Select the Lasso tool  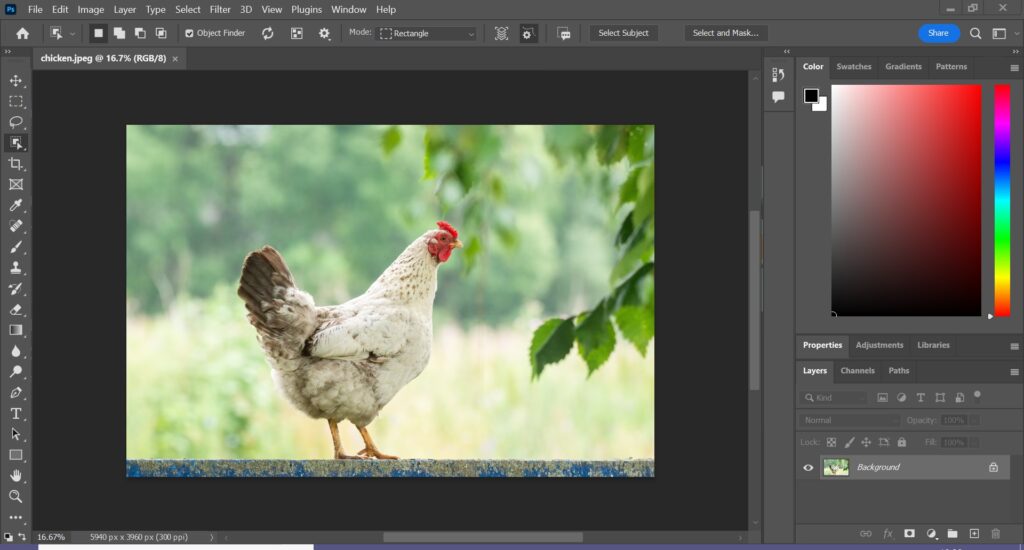(x=16, y=122)
